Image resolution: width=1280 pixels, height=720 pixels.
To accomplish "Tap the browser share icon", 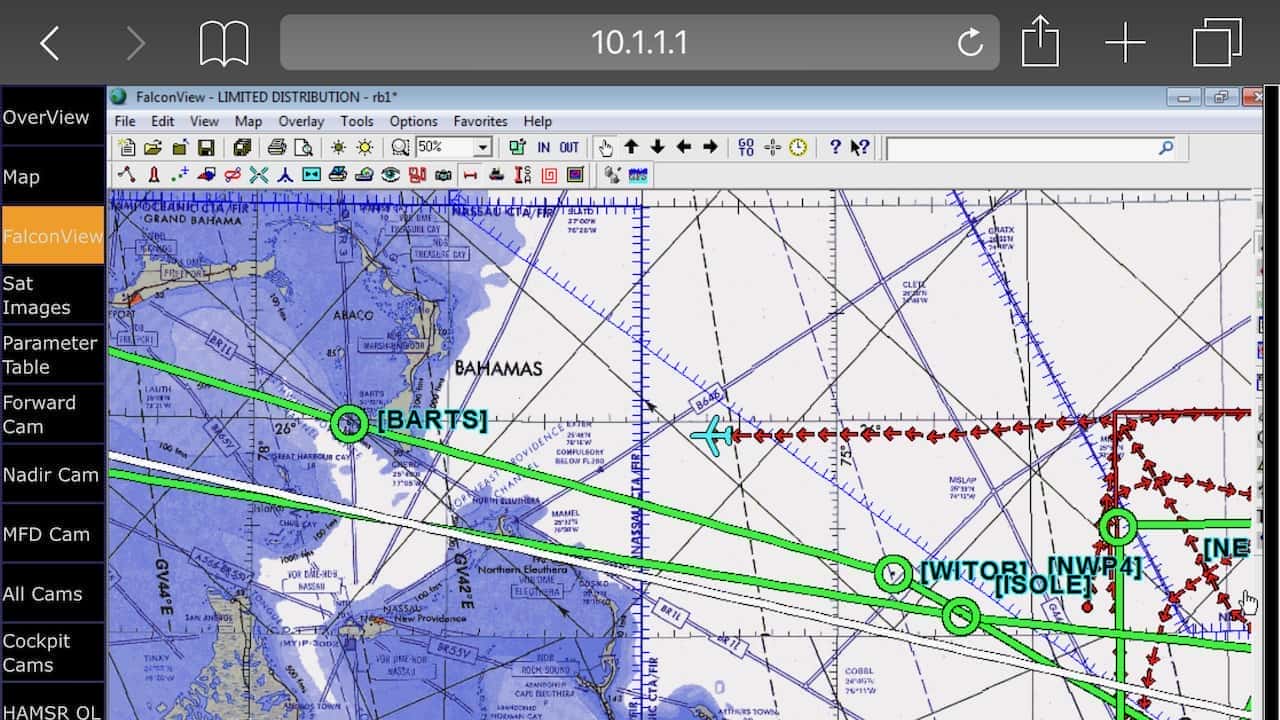I will point(1040,42).
